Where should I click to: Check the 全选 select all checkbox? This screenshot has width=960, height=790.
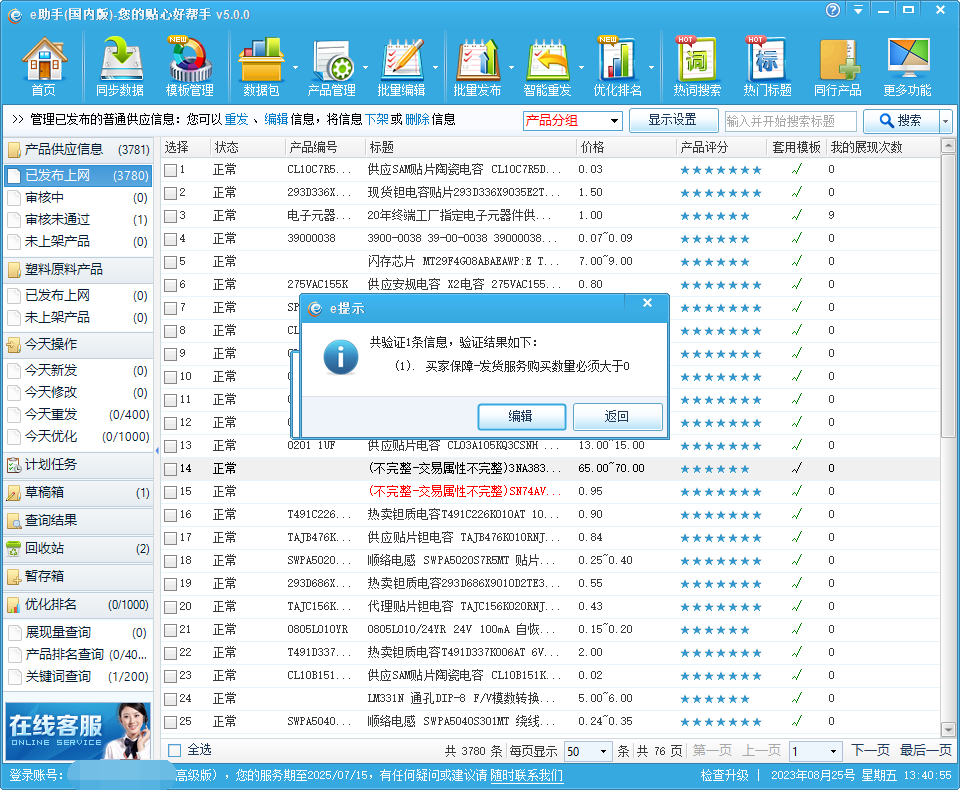[175, 750]
